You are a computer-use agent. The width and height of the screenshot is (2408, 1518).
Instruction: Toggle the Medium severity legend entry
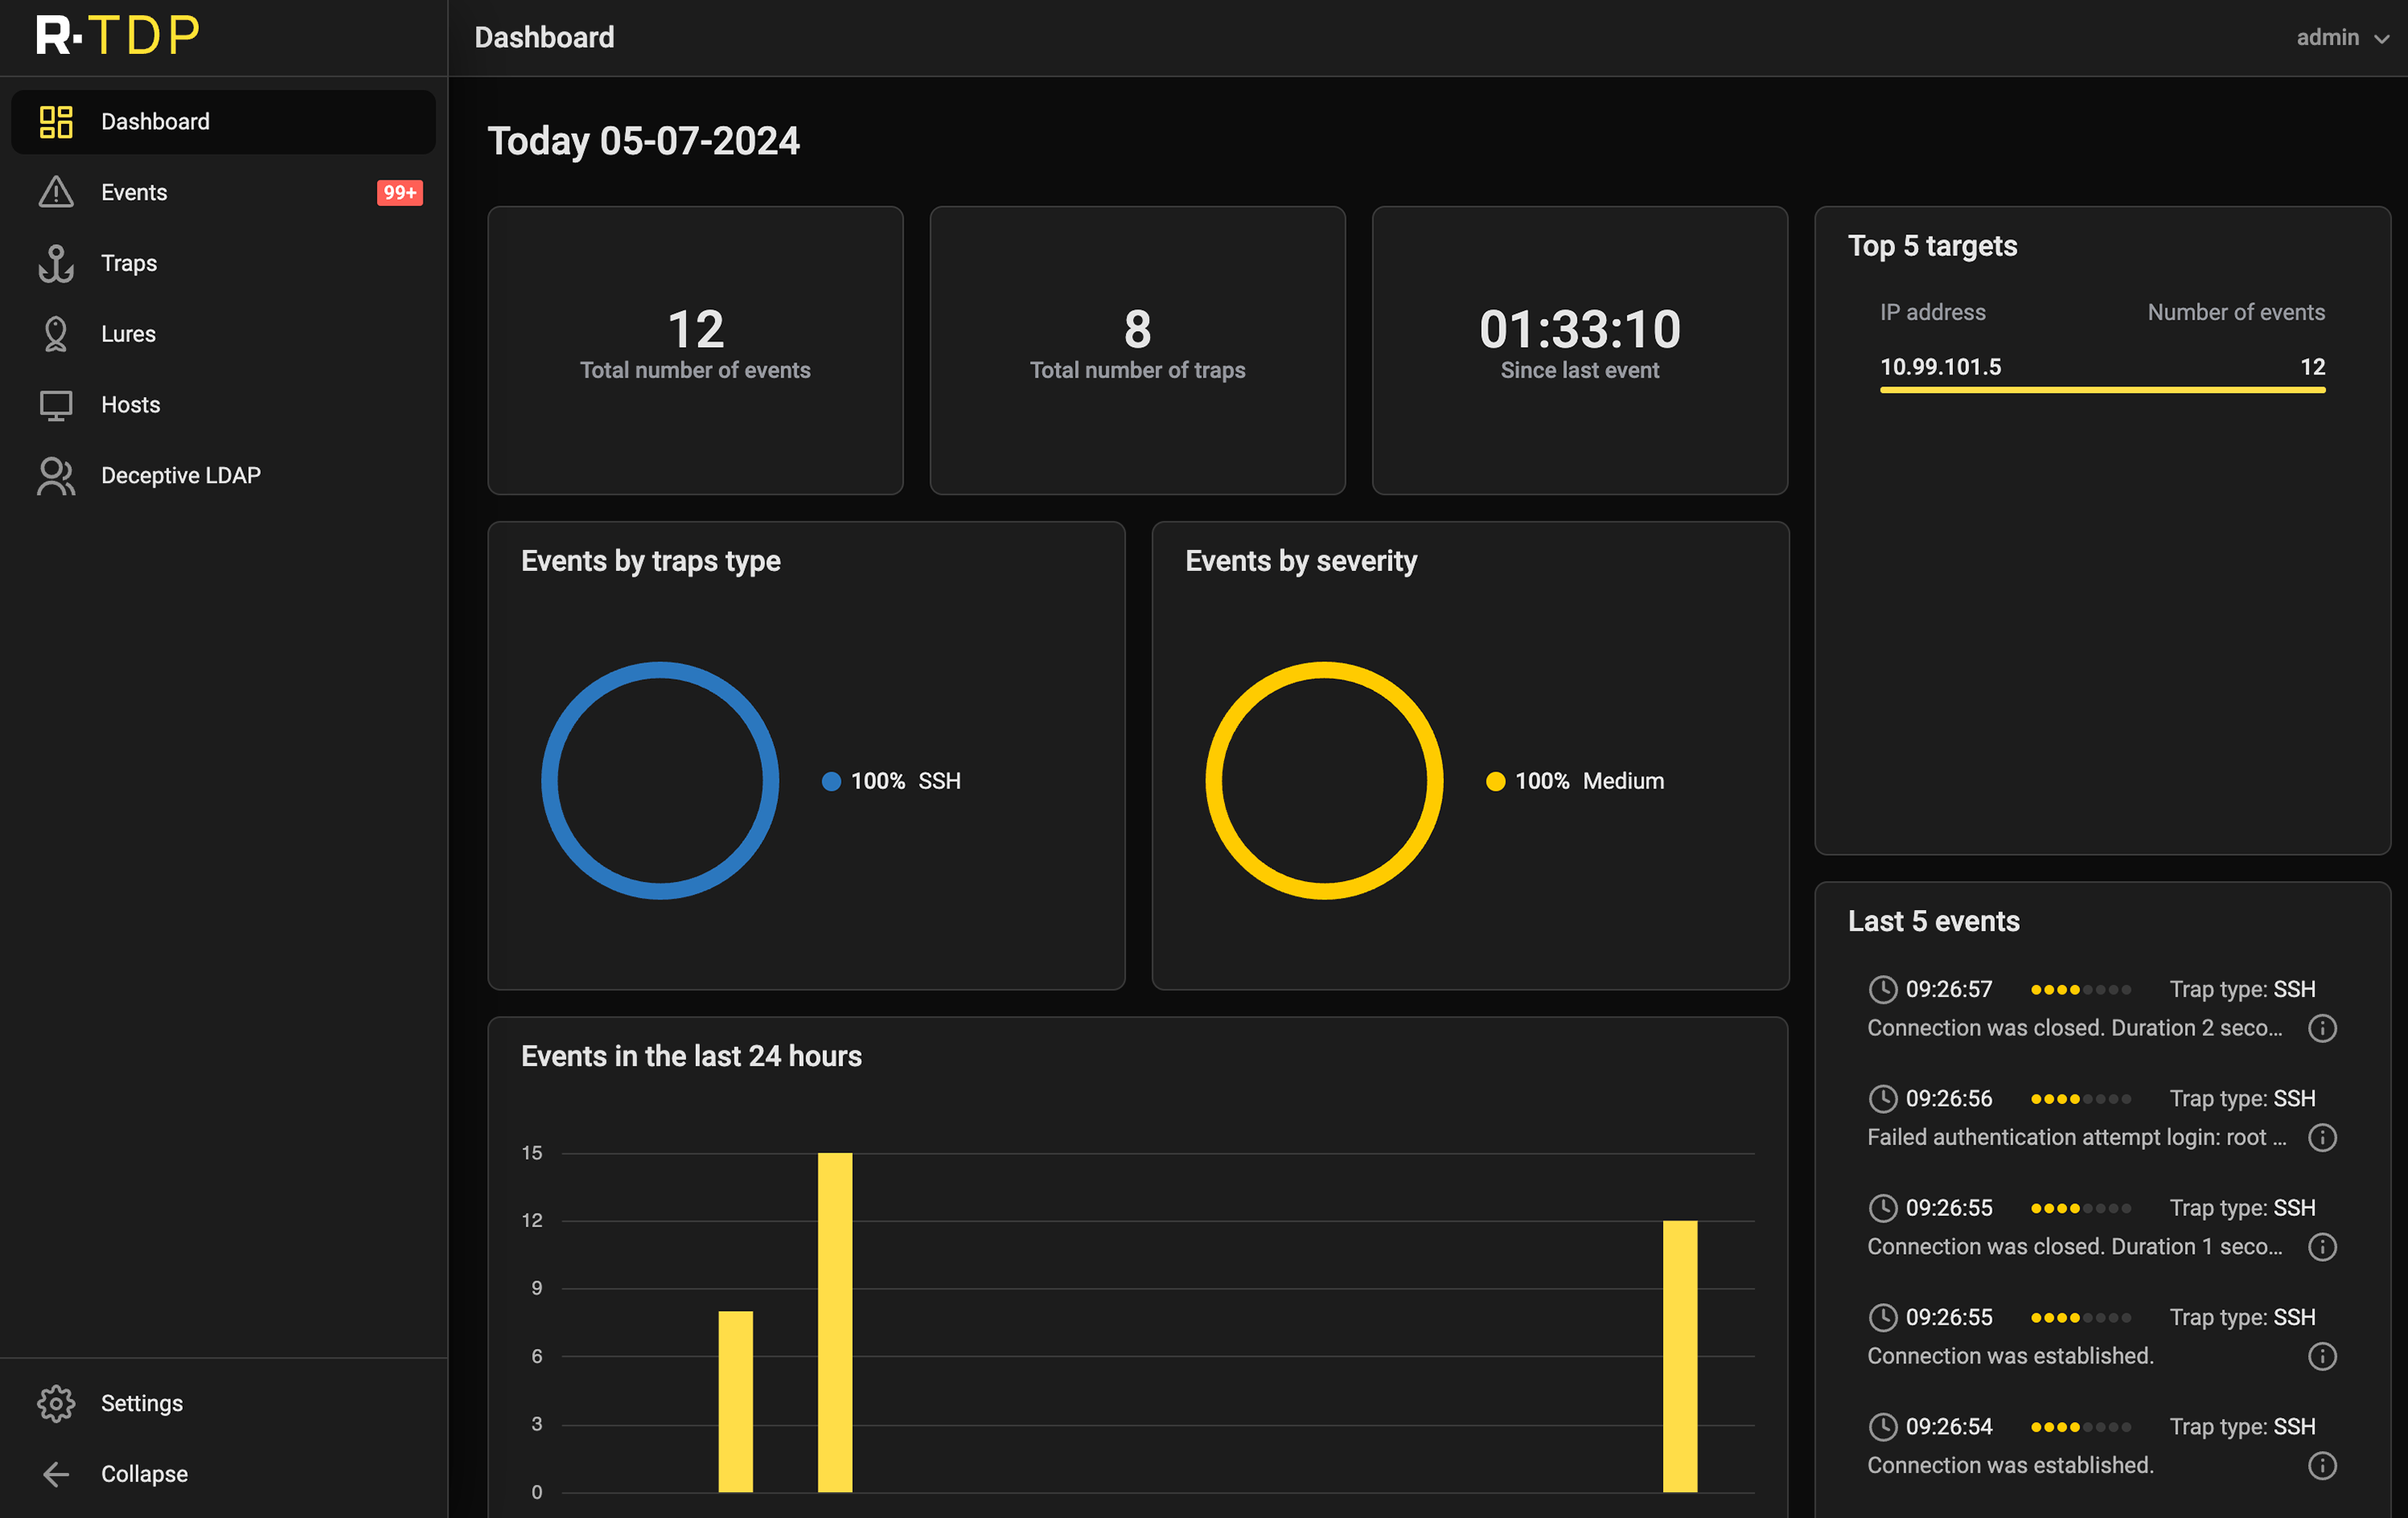point(1575,781)
